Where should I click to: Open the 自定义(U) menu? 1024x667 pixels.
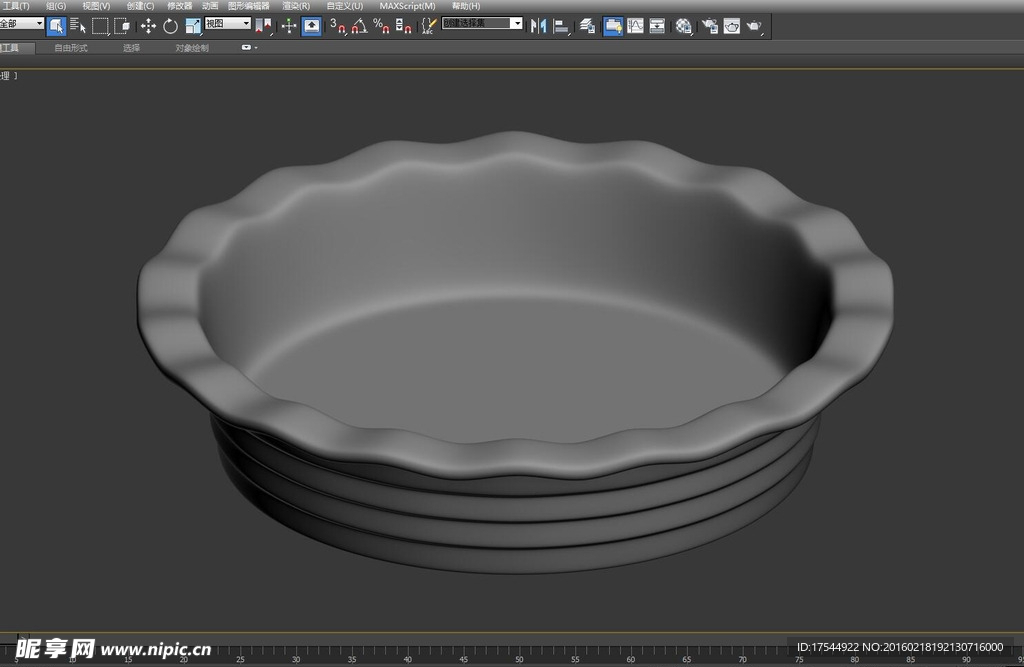click(344, 6)
